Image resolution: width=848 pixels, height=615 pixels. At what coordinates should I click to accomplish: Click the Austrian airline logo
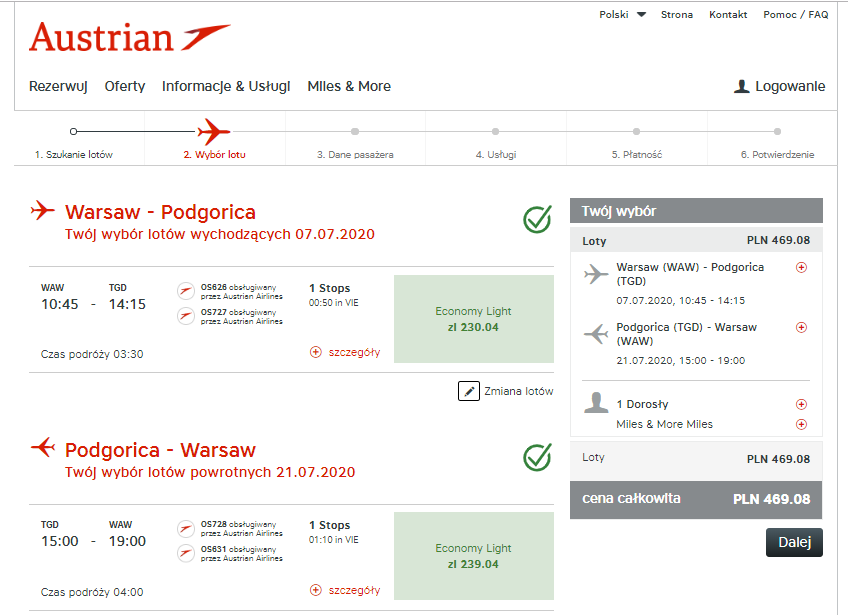click(x=130, y=37)
